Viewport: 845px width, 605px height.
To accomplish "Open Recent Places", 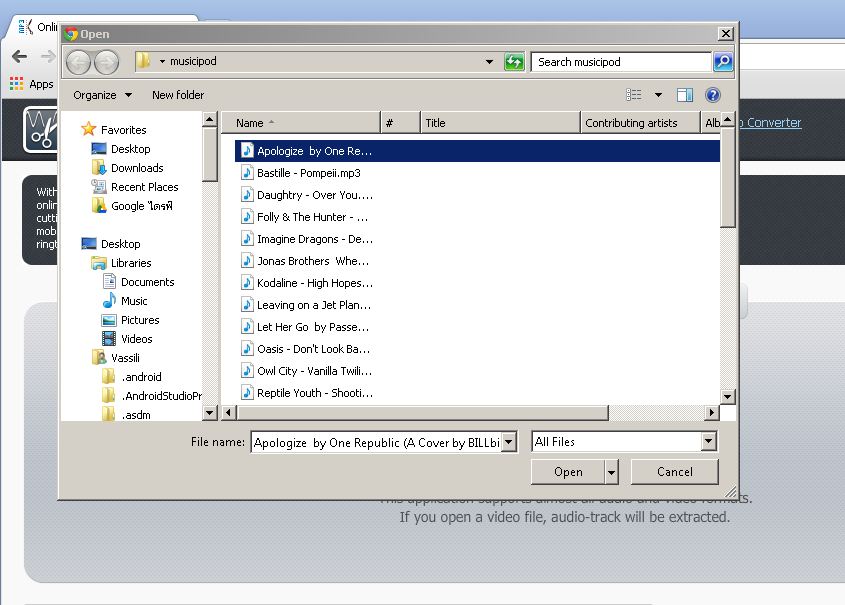I will click(135, 187).
